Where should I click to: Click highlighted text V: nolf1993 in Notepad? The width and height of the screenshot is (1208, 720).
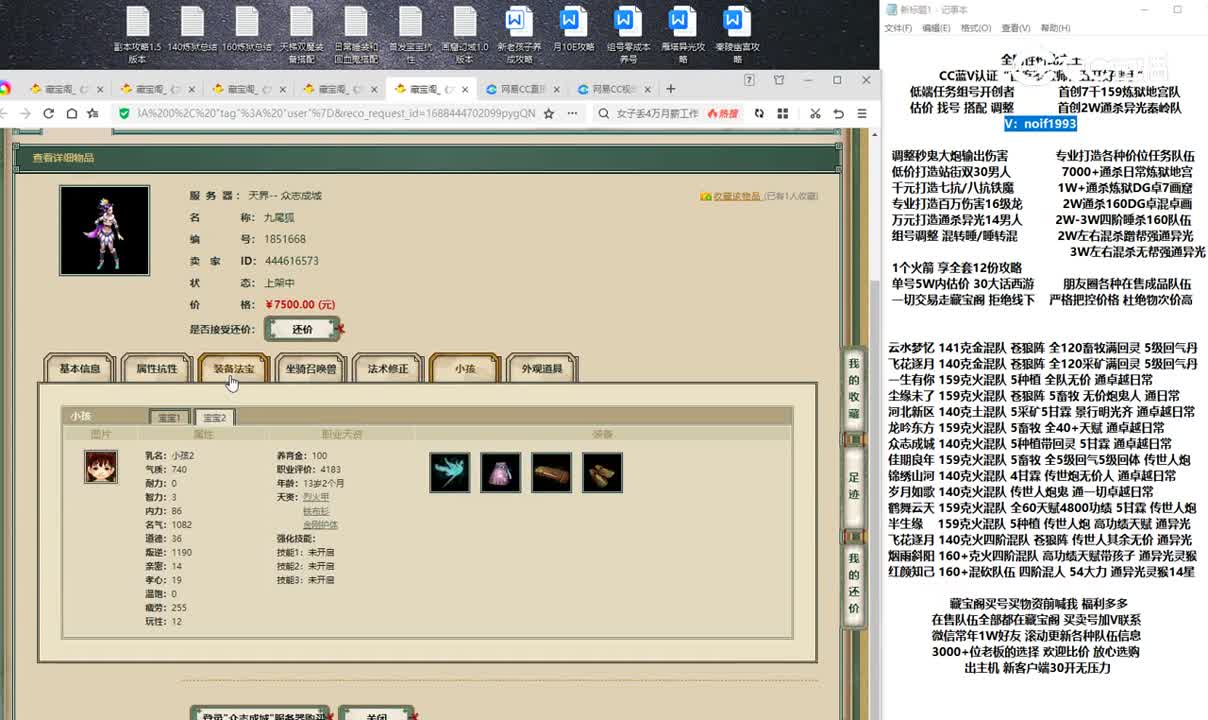pos(1041,123)
